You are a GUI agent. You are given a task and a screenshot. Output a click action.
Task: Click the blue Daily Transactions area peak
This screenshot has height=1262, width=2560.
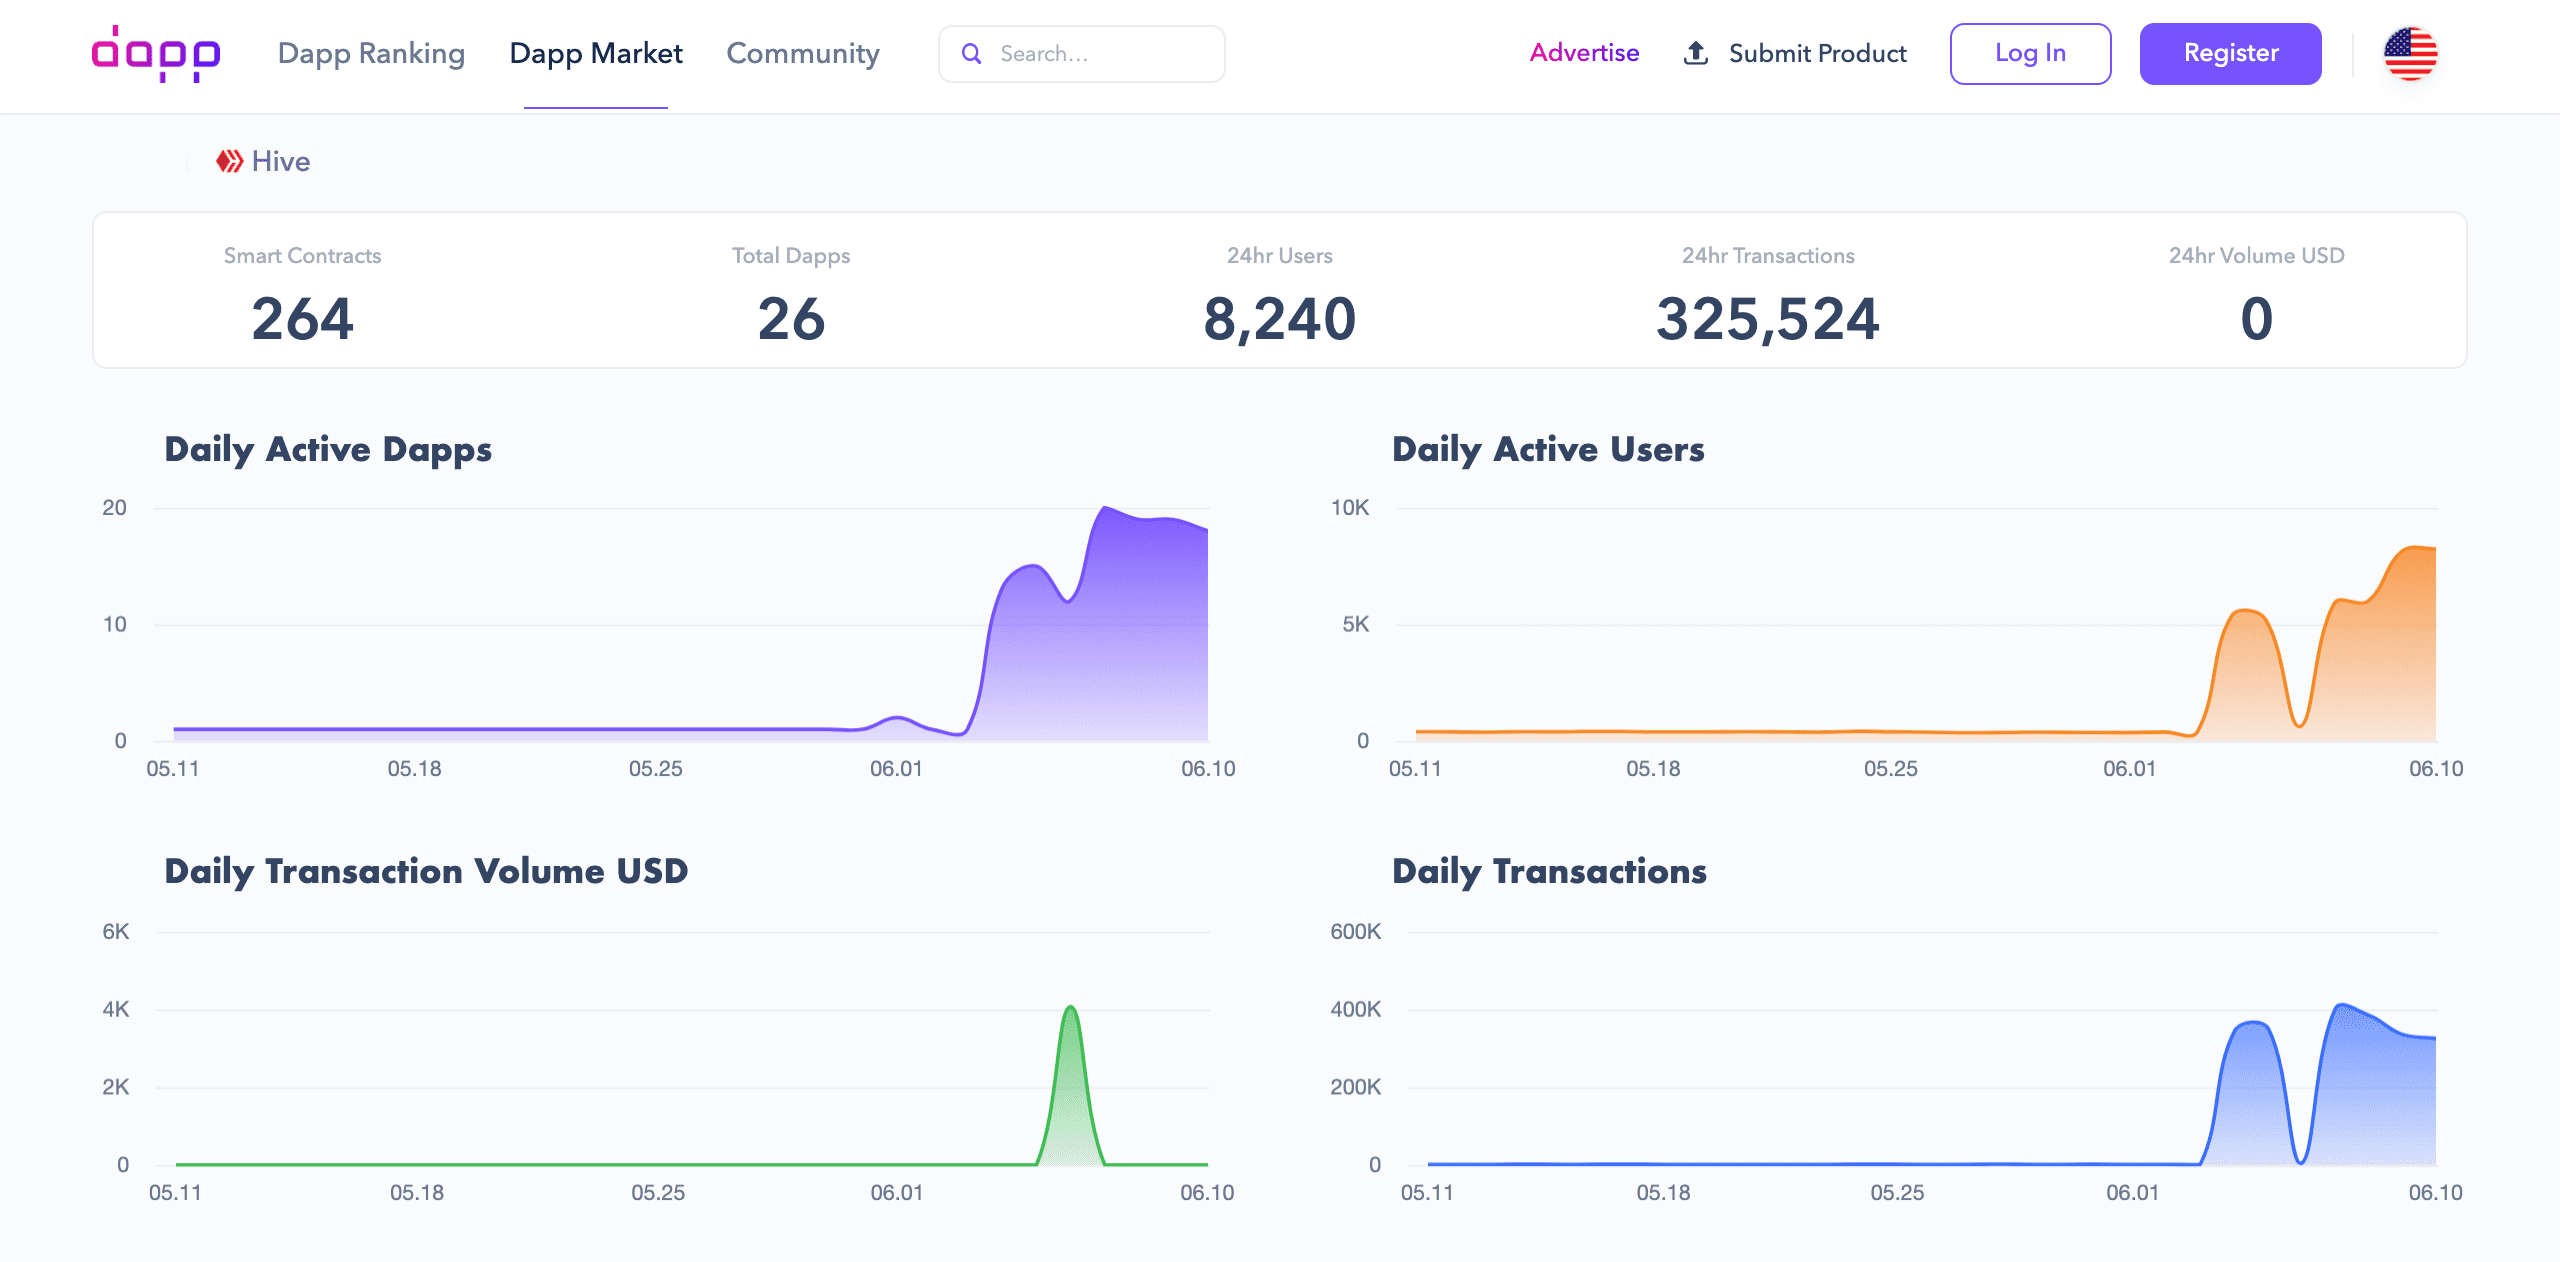(2341, 1006)
